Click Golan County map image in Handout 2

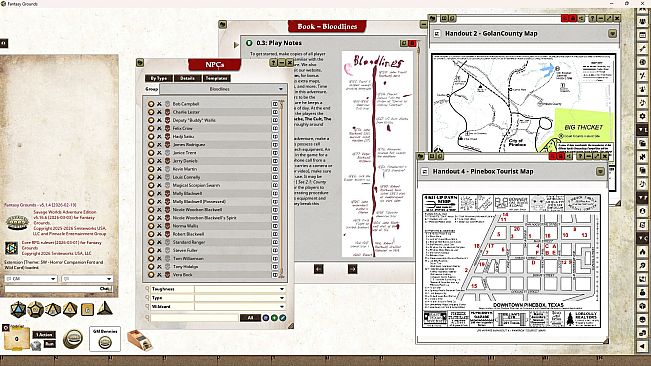pyautogui.click(x=523, y=103)
